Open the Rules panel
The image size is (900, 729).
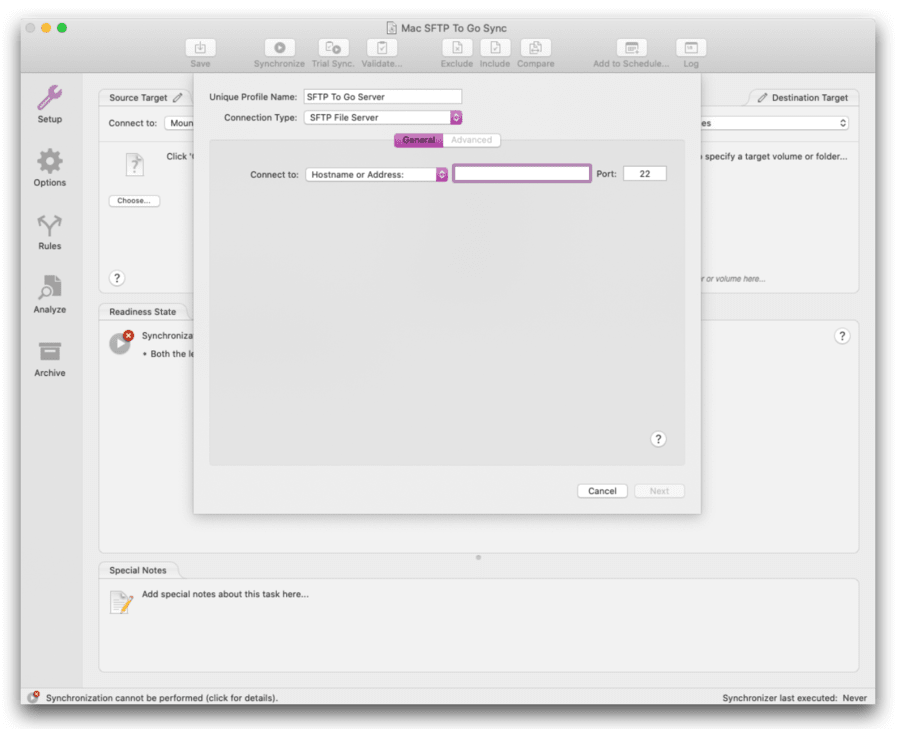[x=48, y=231]
